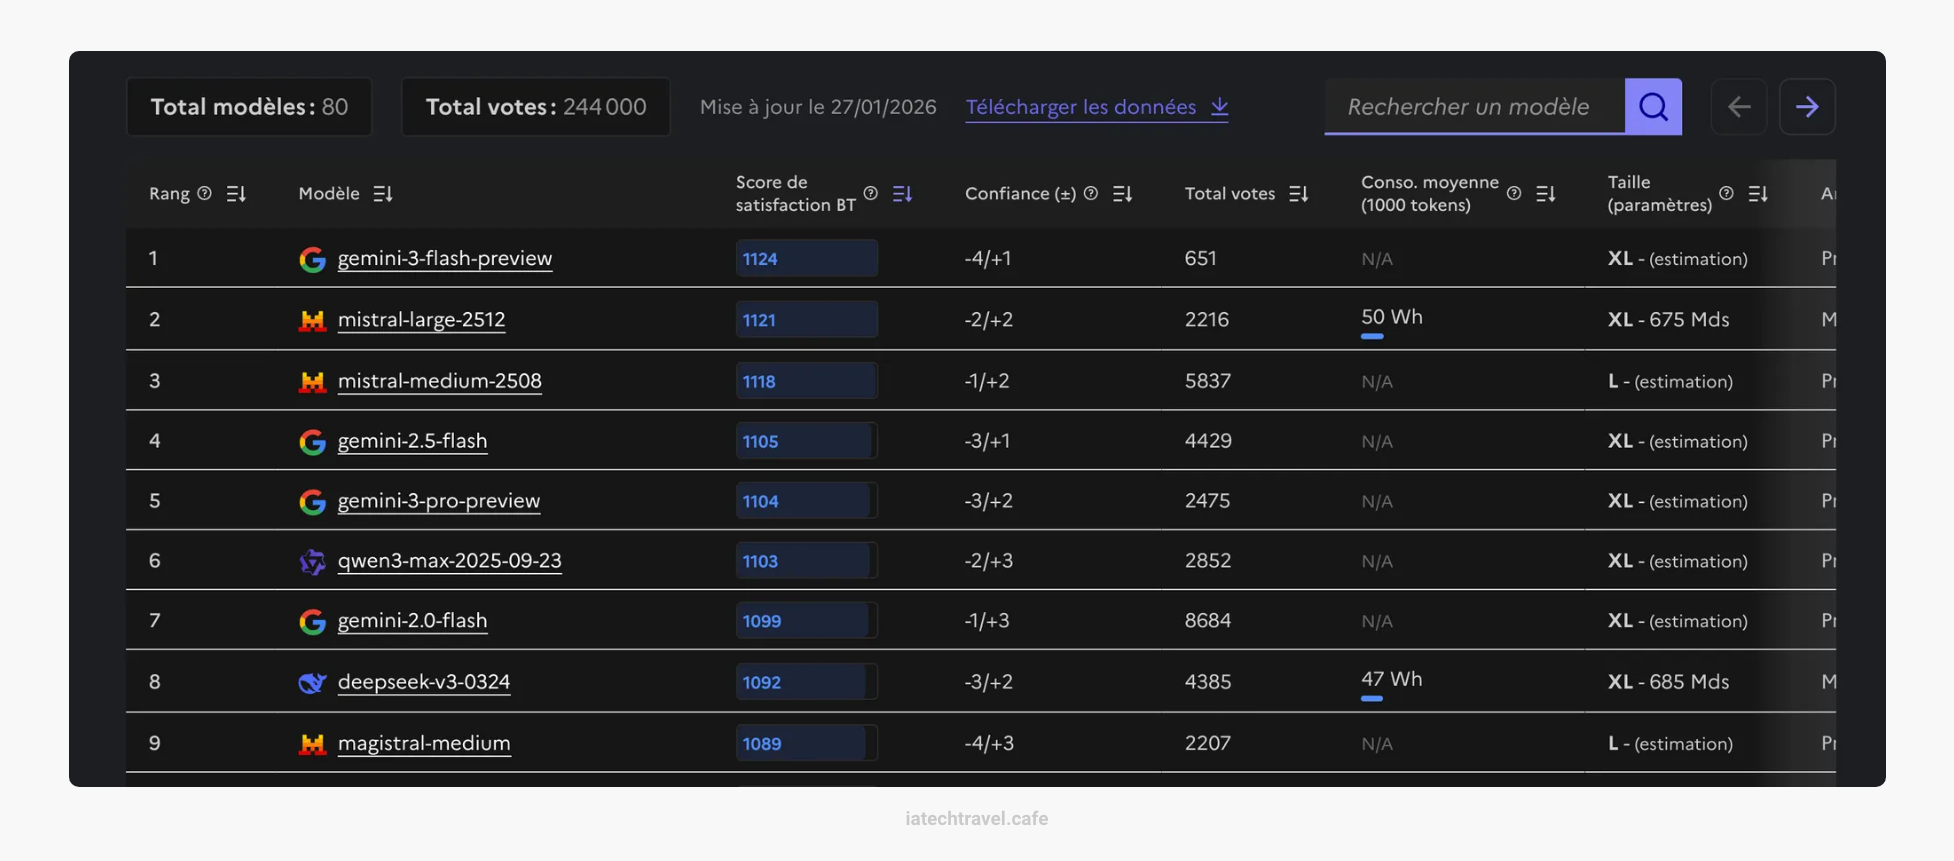The image size is (1954, 861).
Task: Sort by Confiance column icon
Action: pos(1122,194)
